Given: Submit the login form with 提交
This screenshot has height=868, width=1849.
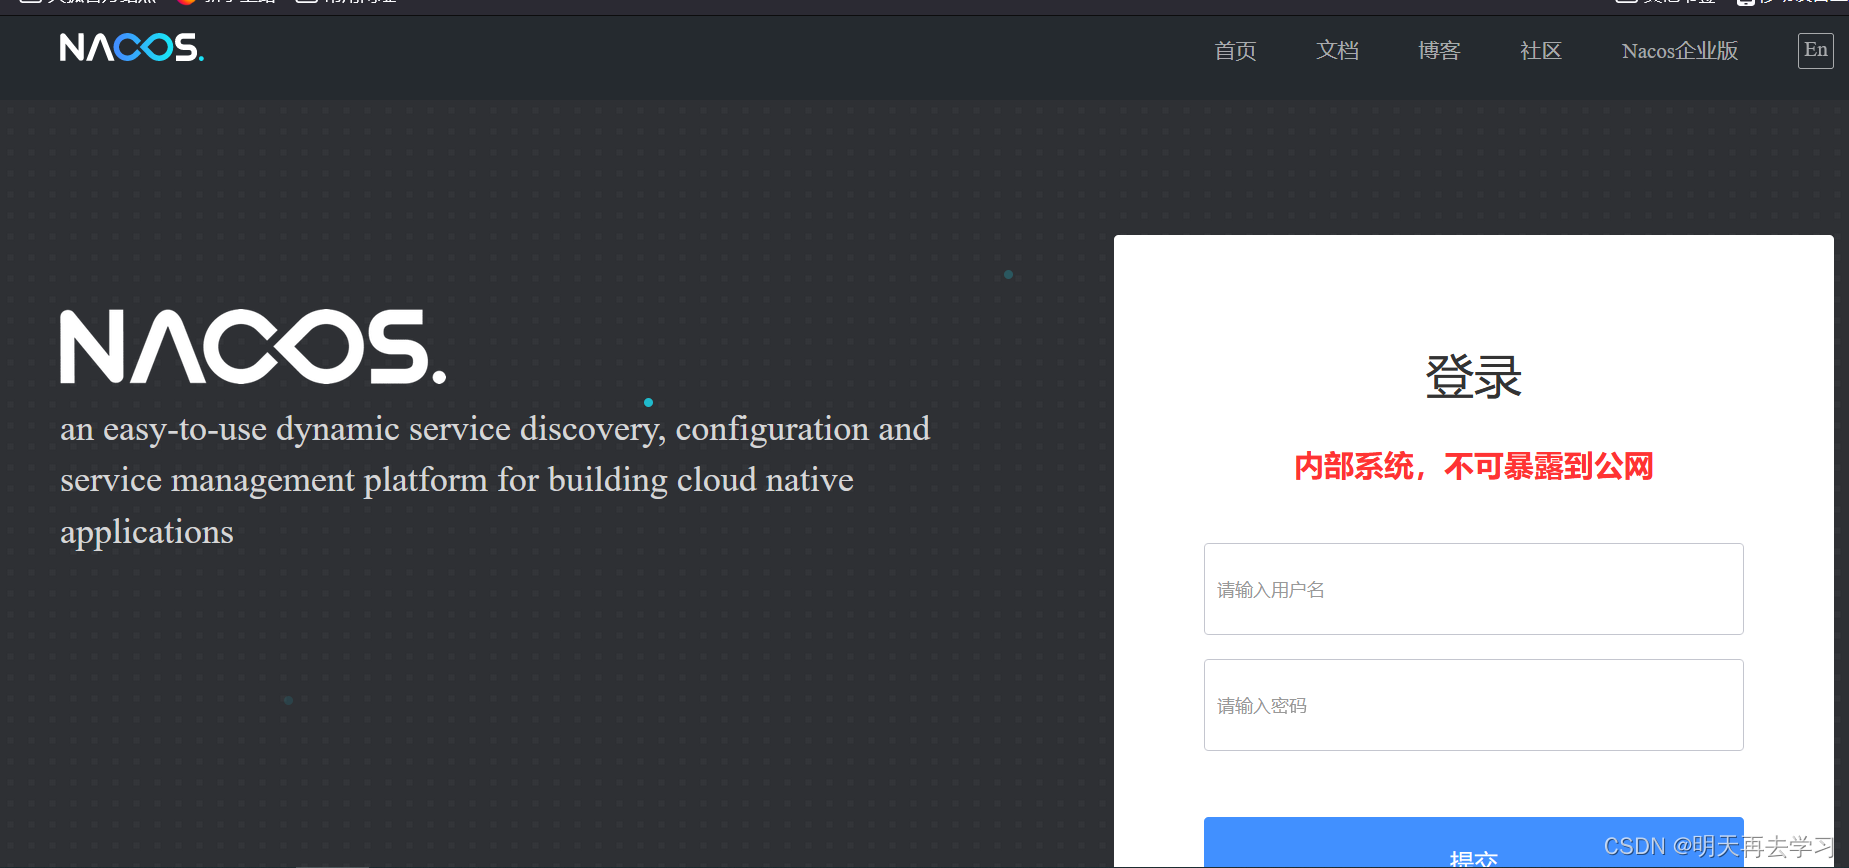Looking at the screenshot, I should click(x=1474, y=843).
